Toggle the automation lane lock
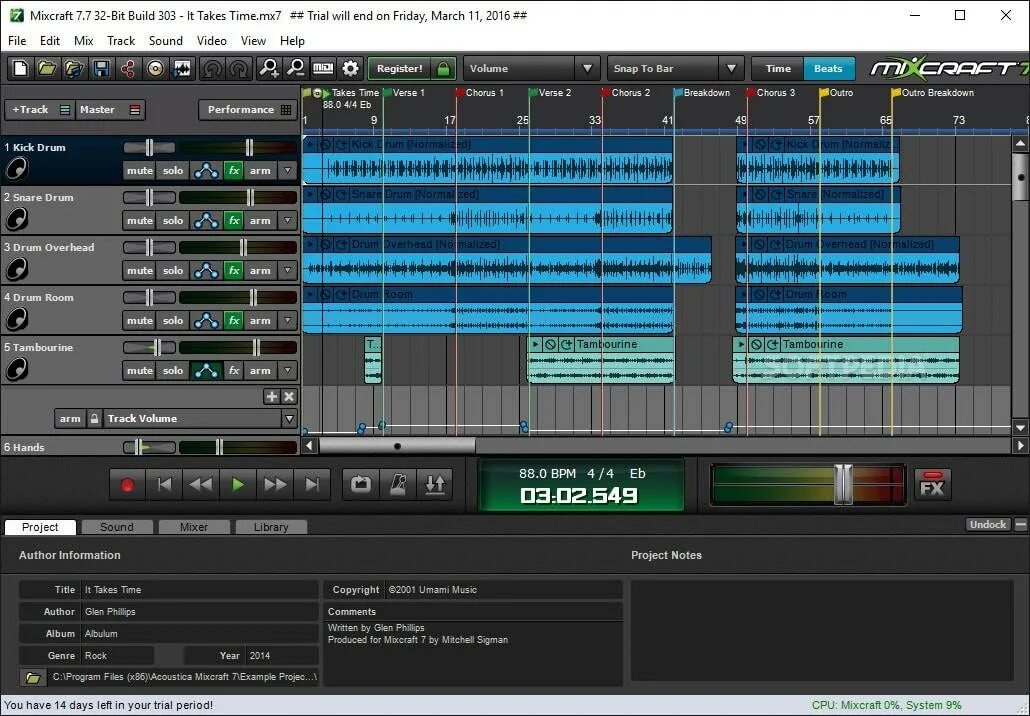1030x716 pixels. point(95,418)
